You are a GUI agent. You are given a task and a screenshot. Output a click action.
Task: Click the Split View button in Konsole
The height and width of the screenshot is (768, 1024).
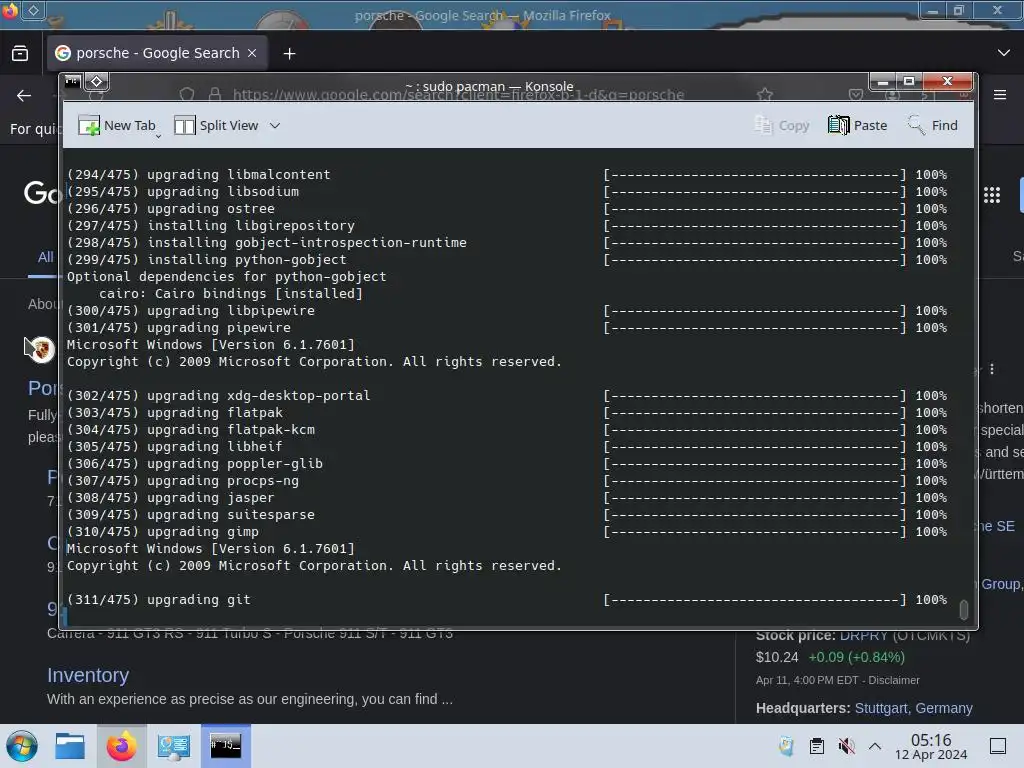tap(216, 125)
